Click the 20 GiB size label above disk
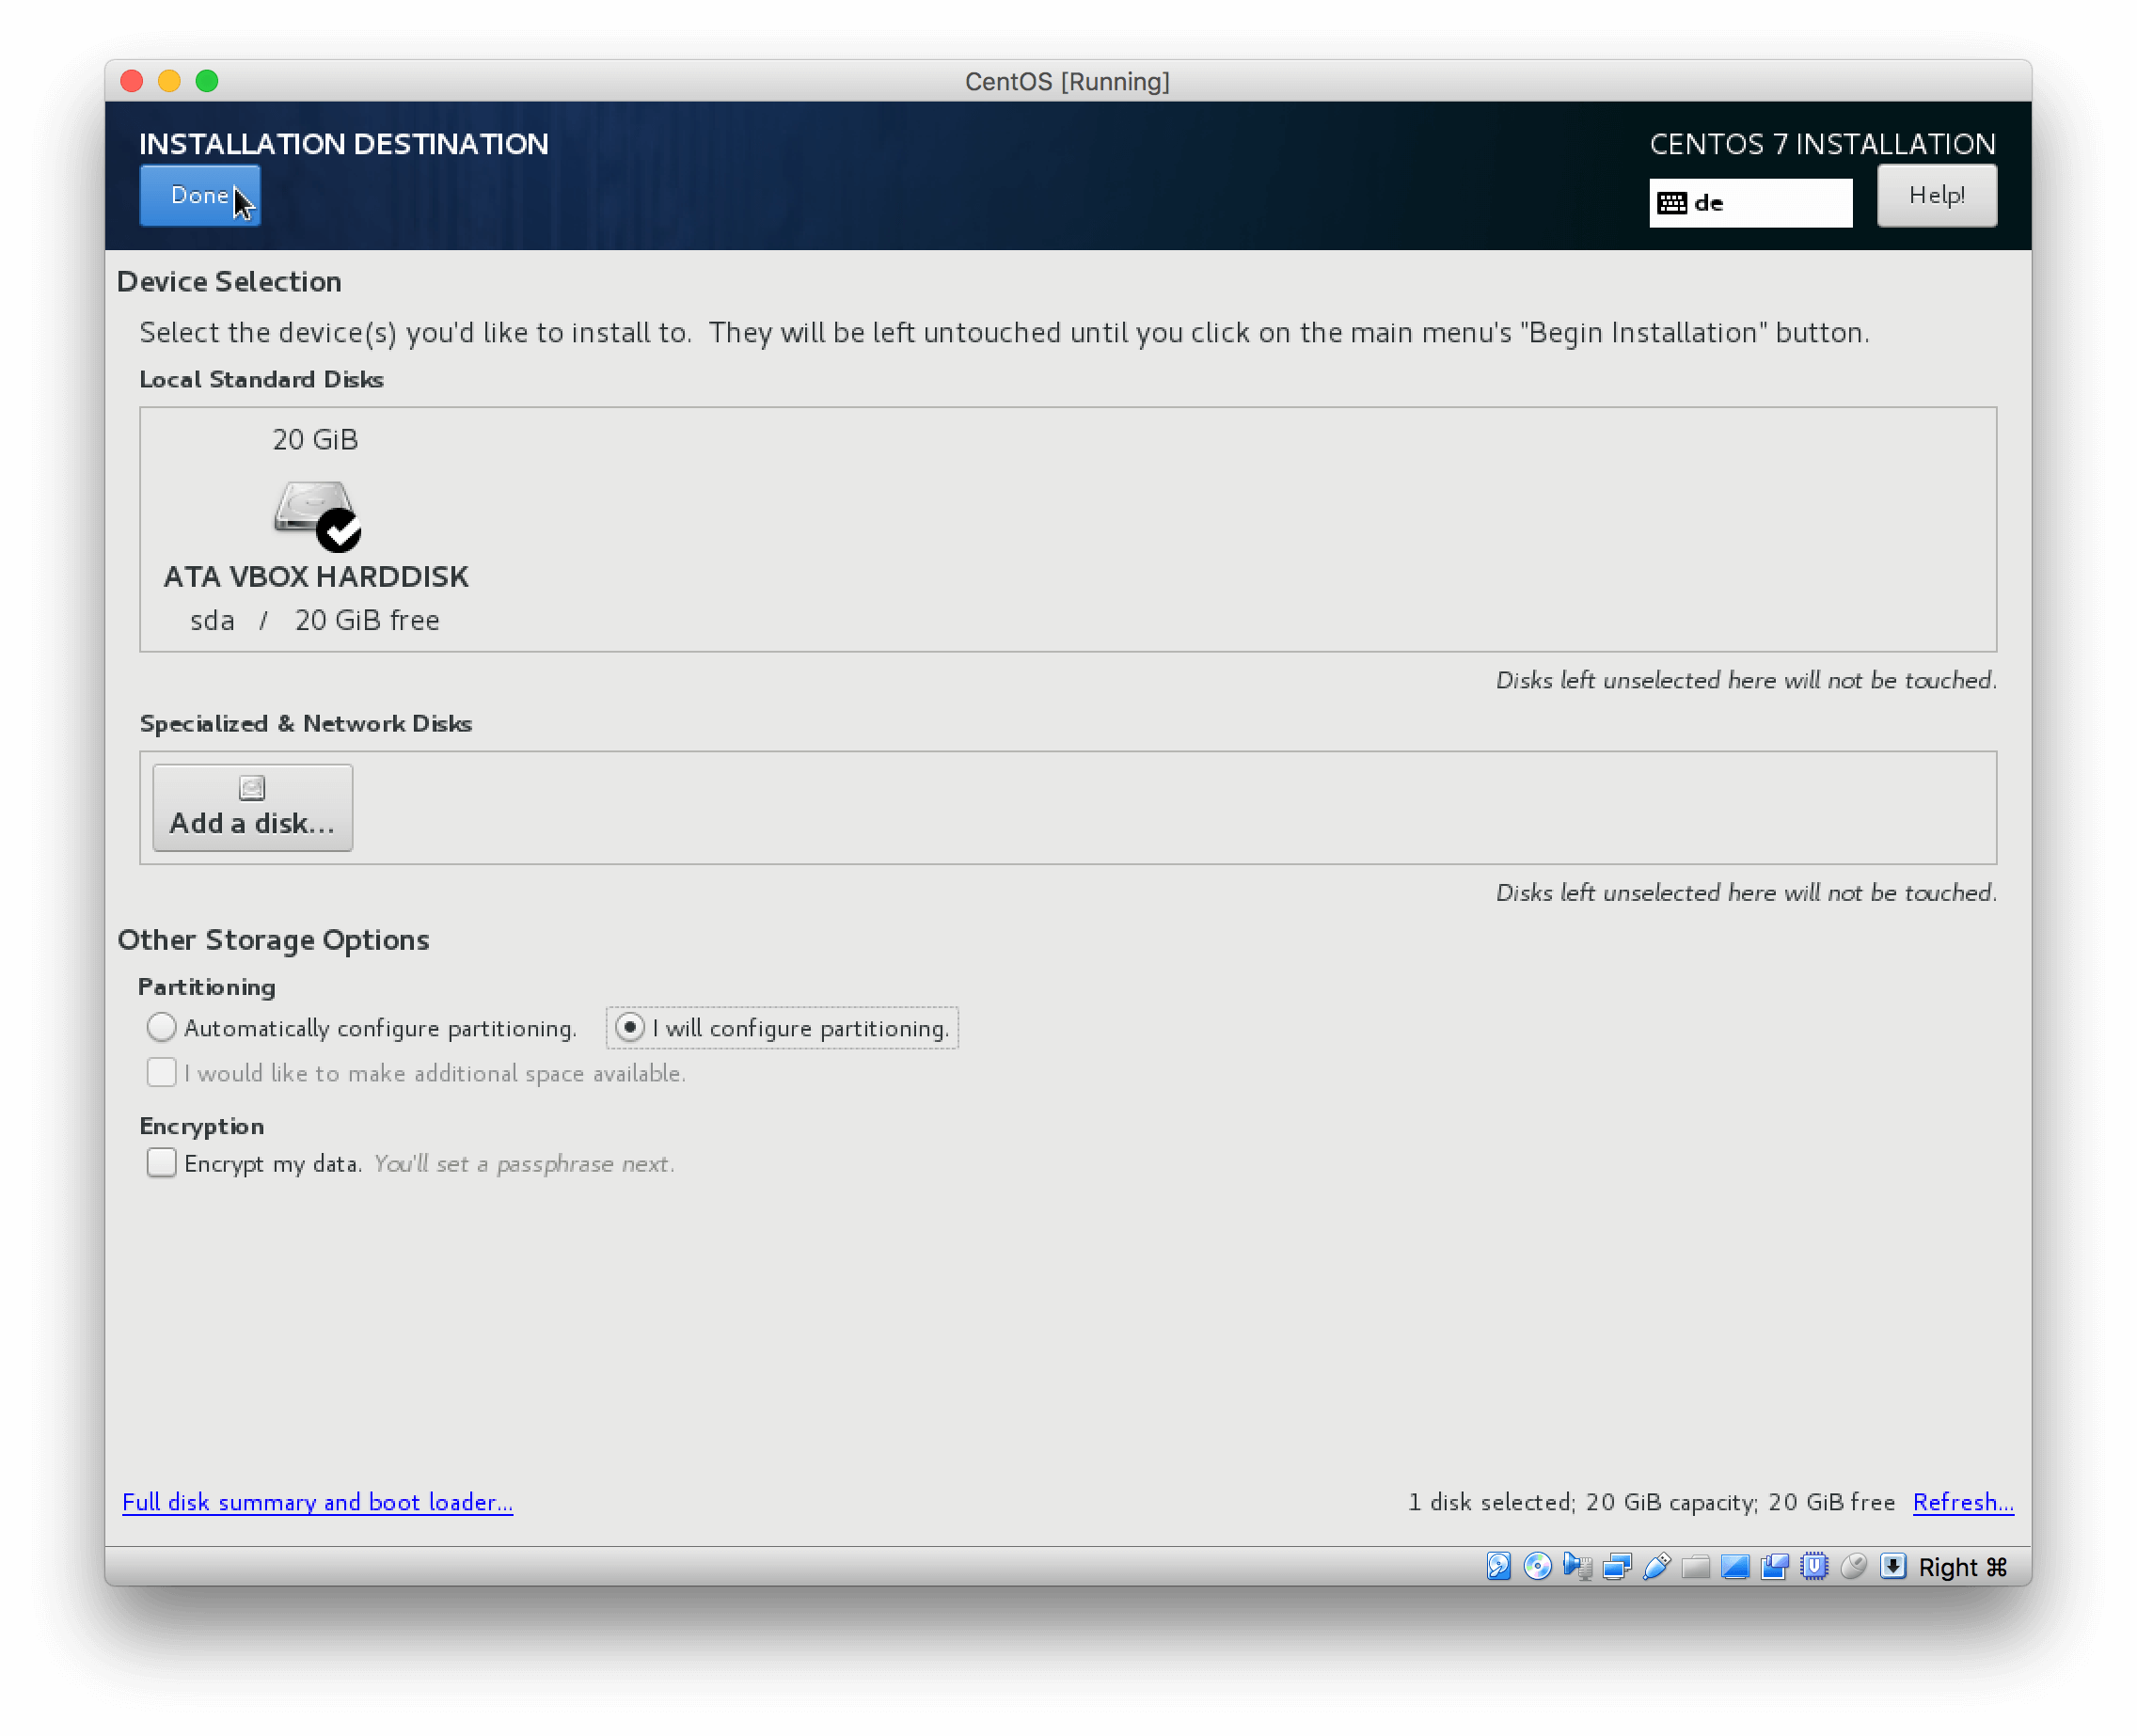2137x1736 pixels. pos(315,439)
